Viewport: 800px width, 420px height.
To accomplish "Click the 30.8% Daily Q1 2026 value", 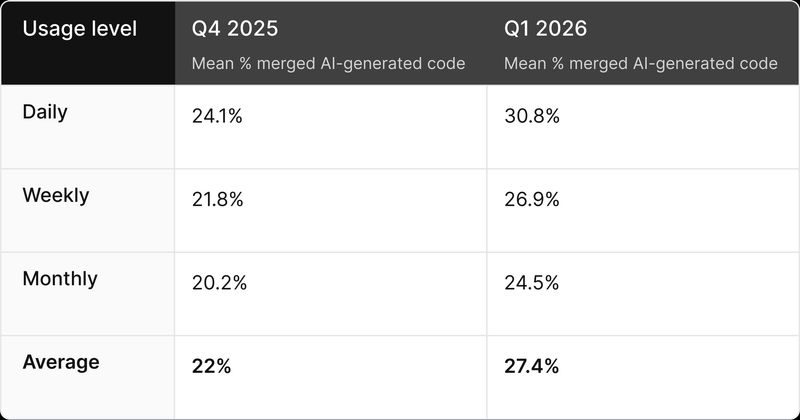I will coord(532,116).
